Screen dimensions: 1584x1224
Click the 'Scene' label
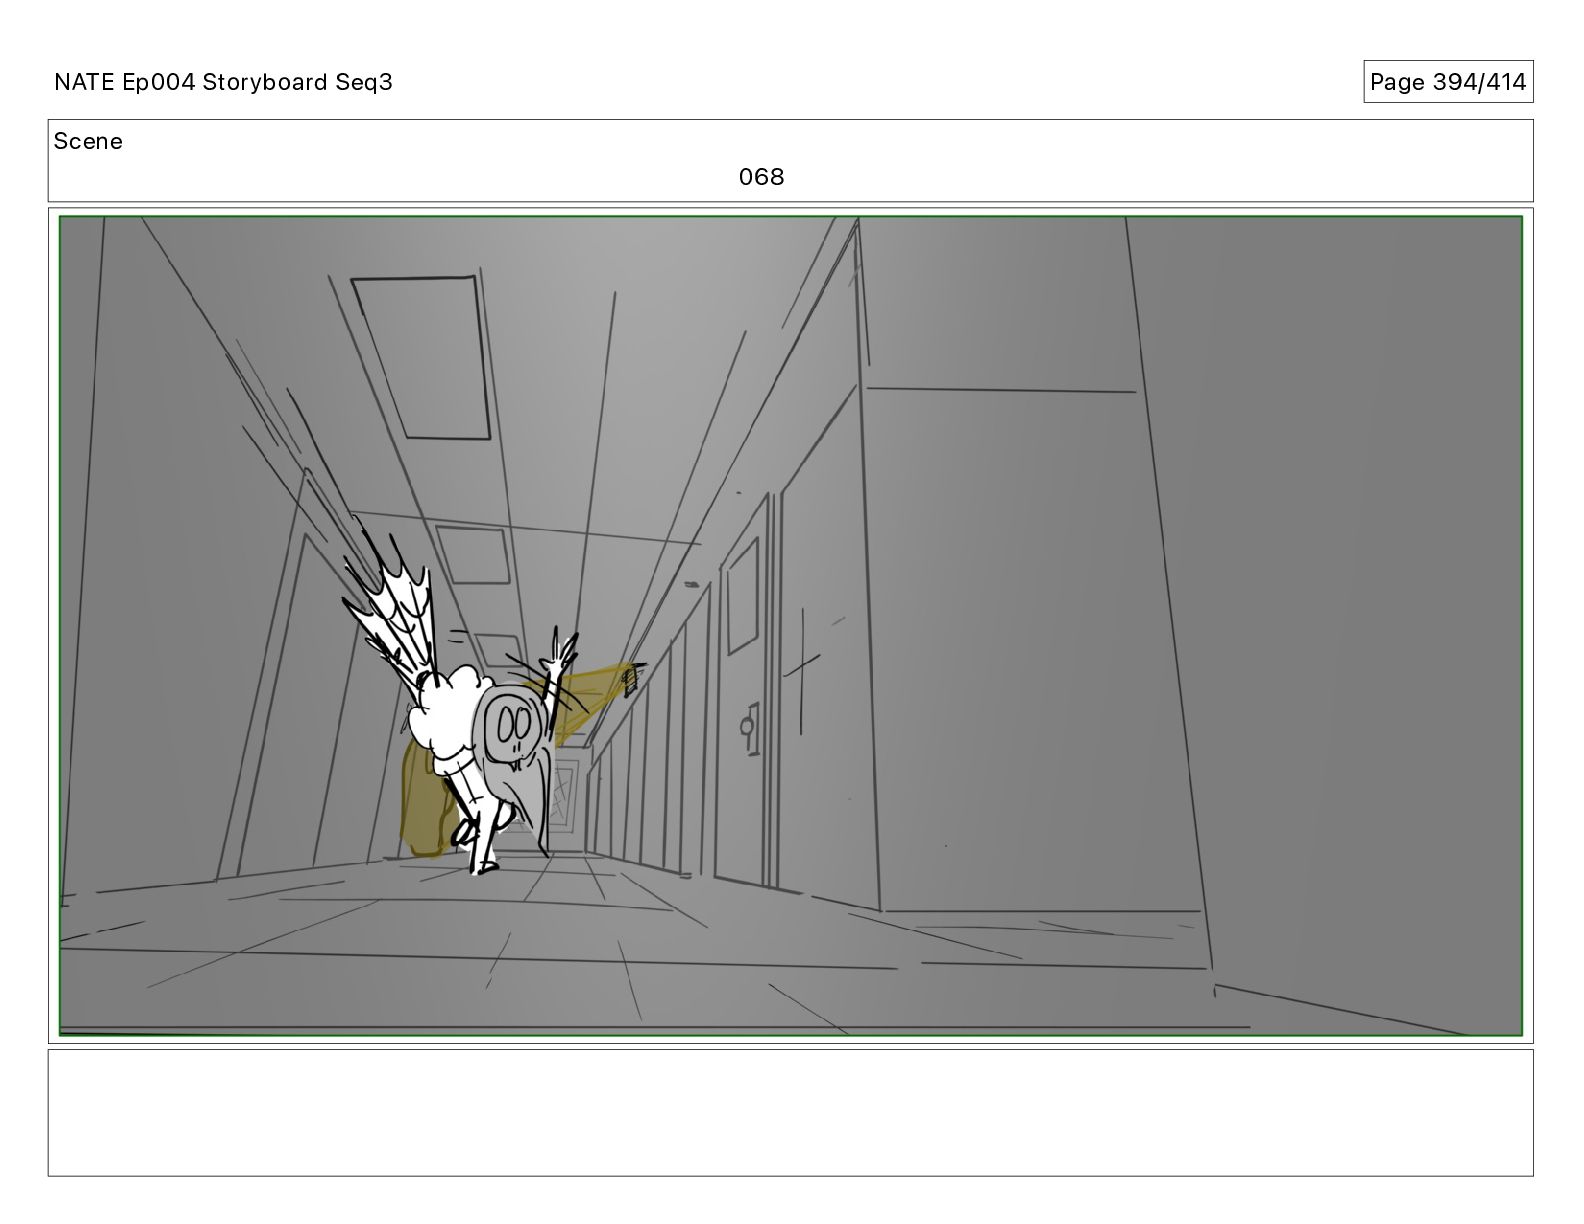88,141
